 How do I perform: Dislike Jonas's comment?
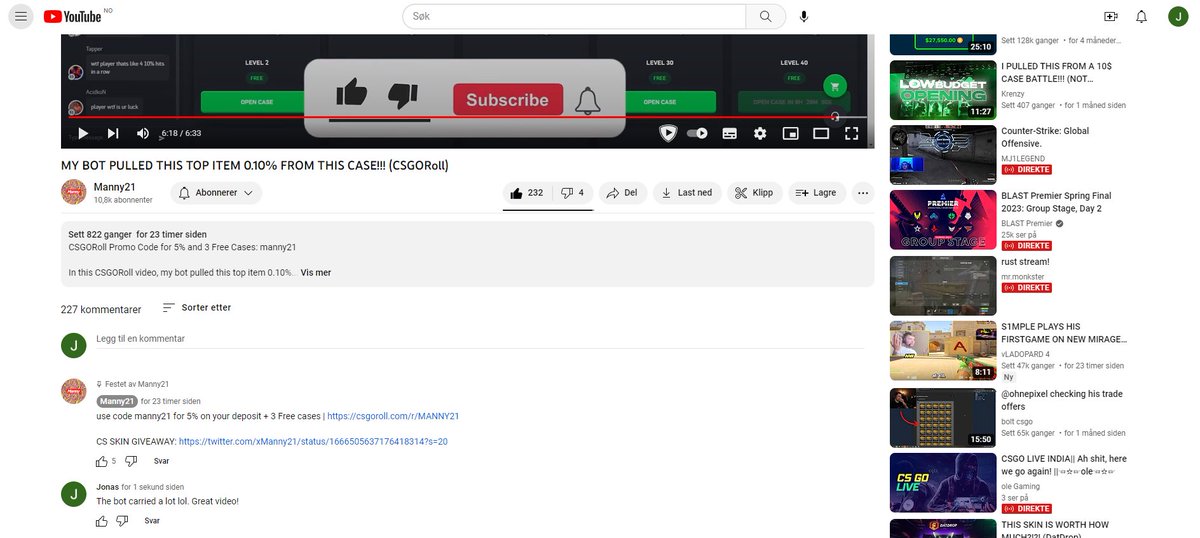click(x=123, y=521)
